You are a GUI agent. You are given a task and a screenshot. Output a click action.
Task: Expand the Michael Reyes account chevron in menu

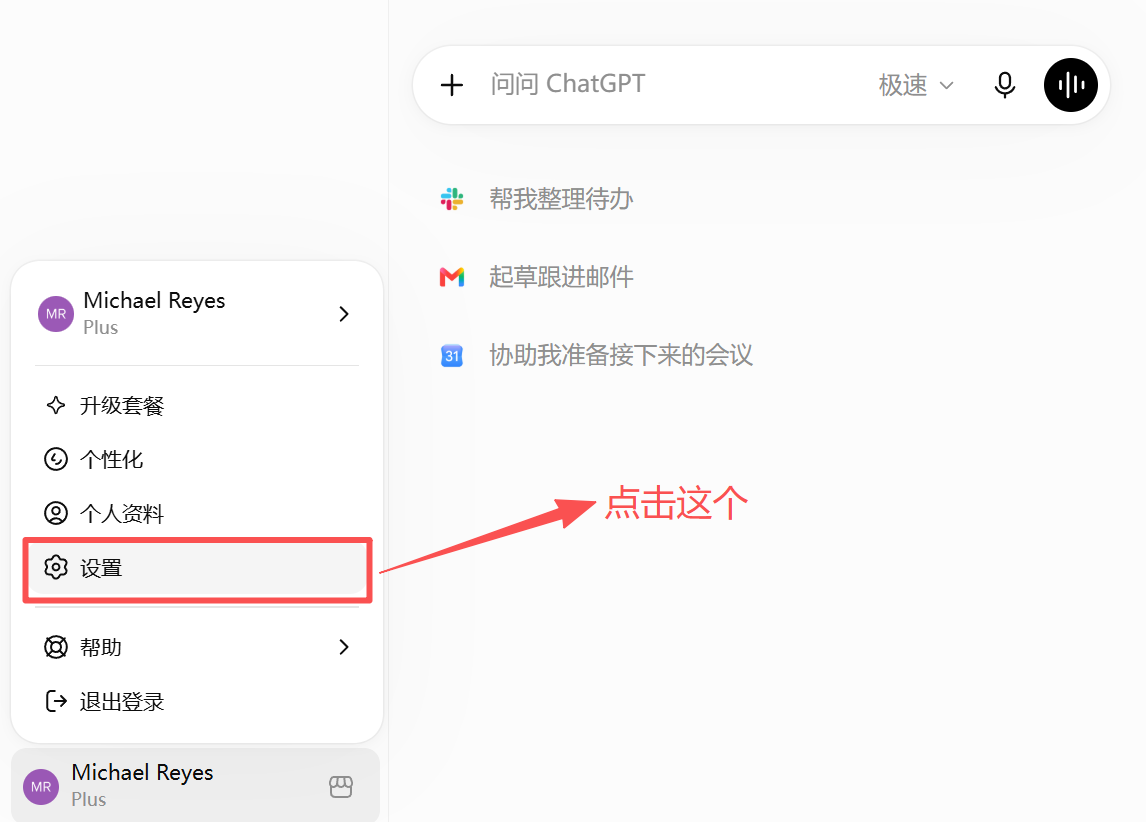click(344, 314)
